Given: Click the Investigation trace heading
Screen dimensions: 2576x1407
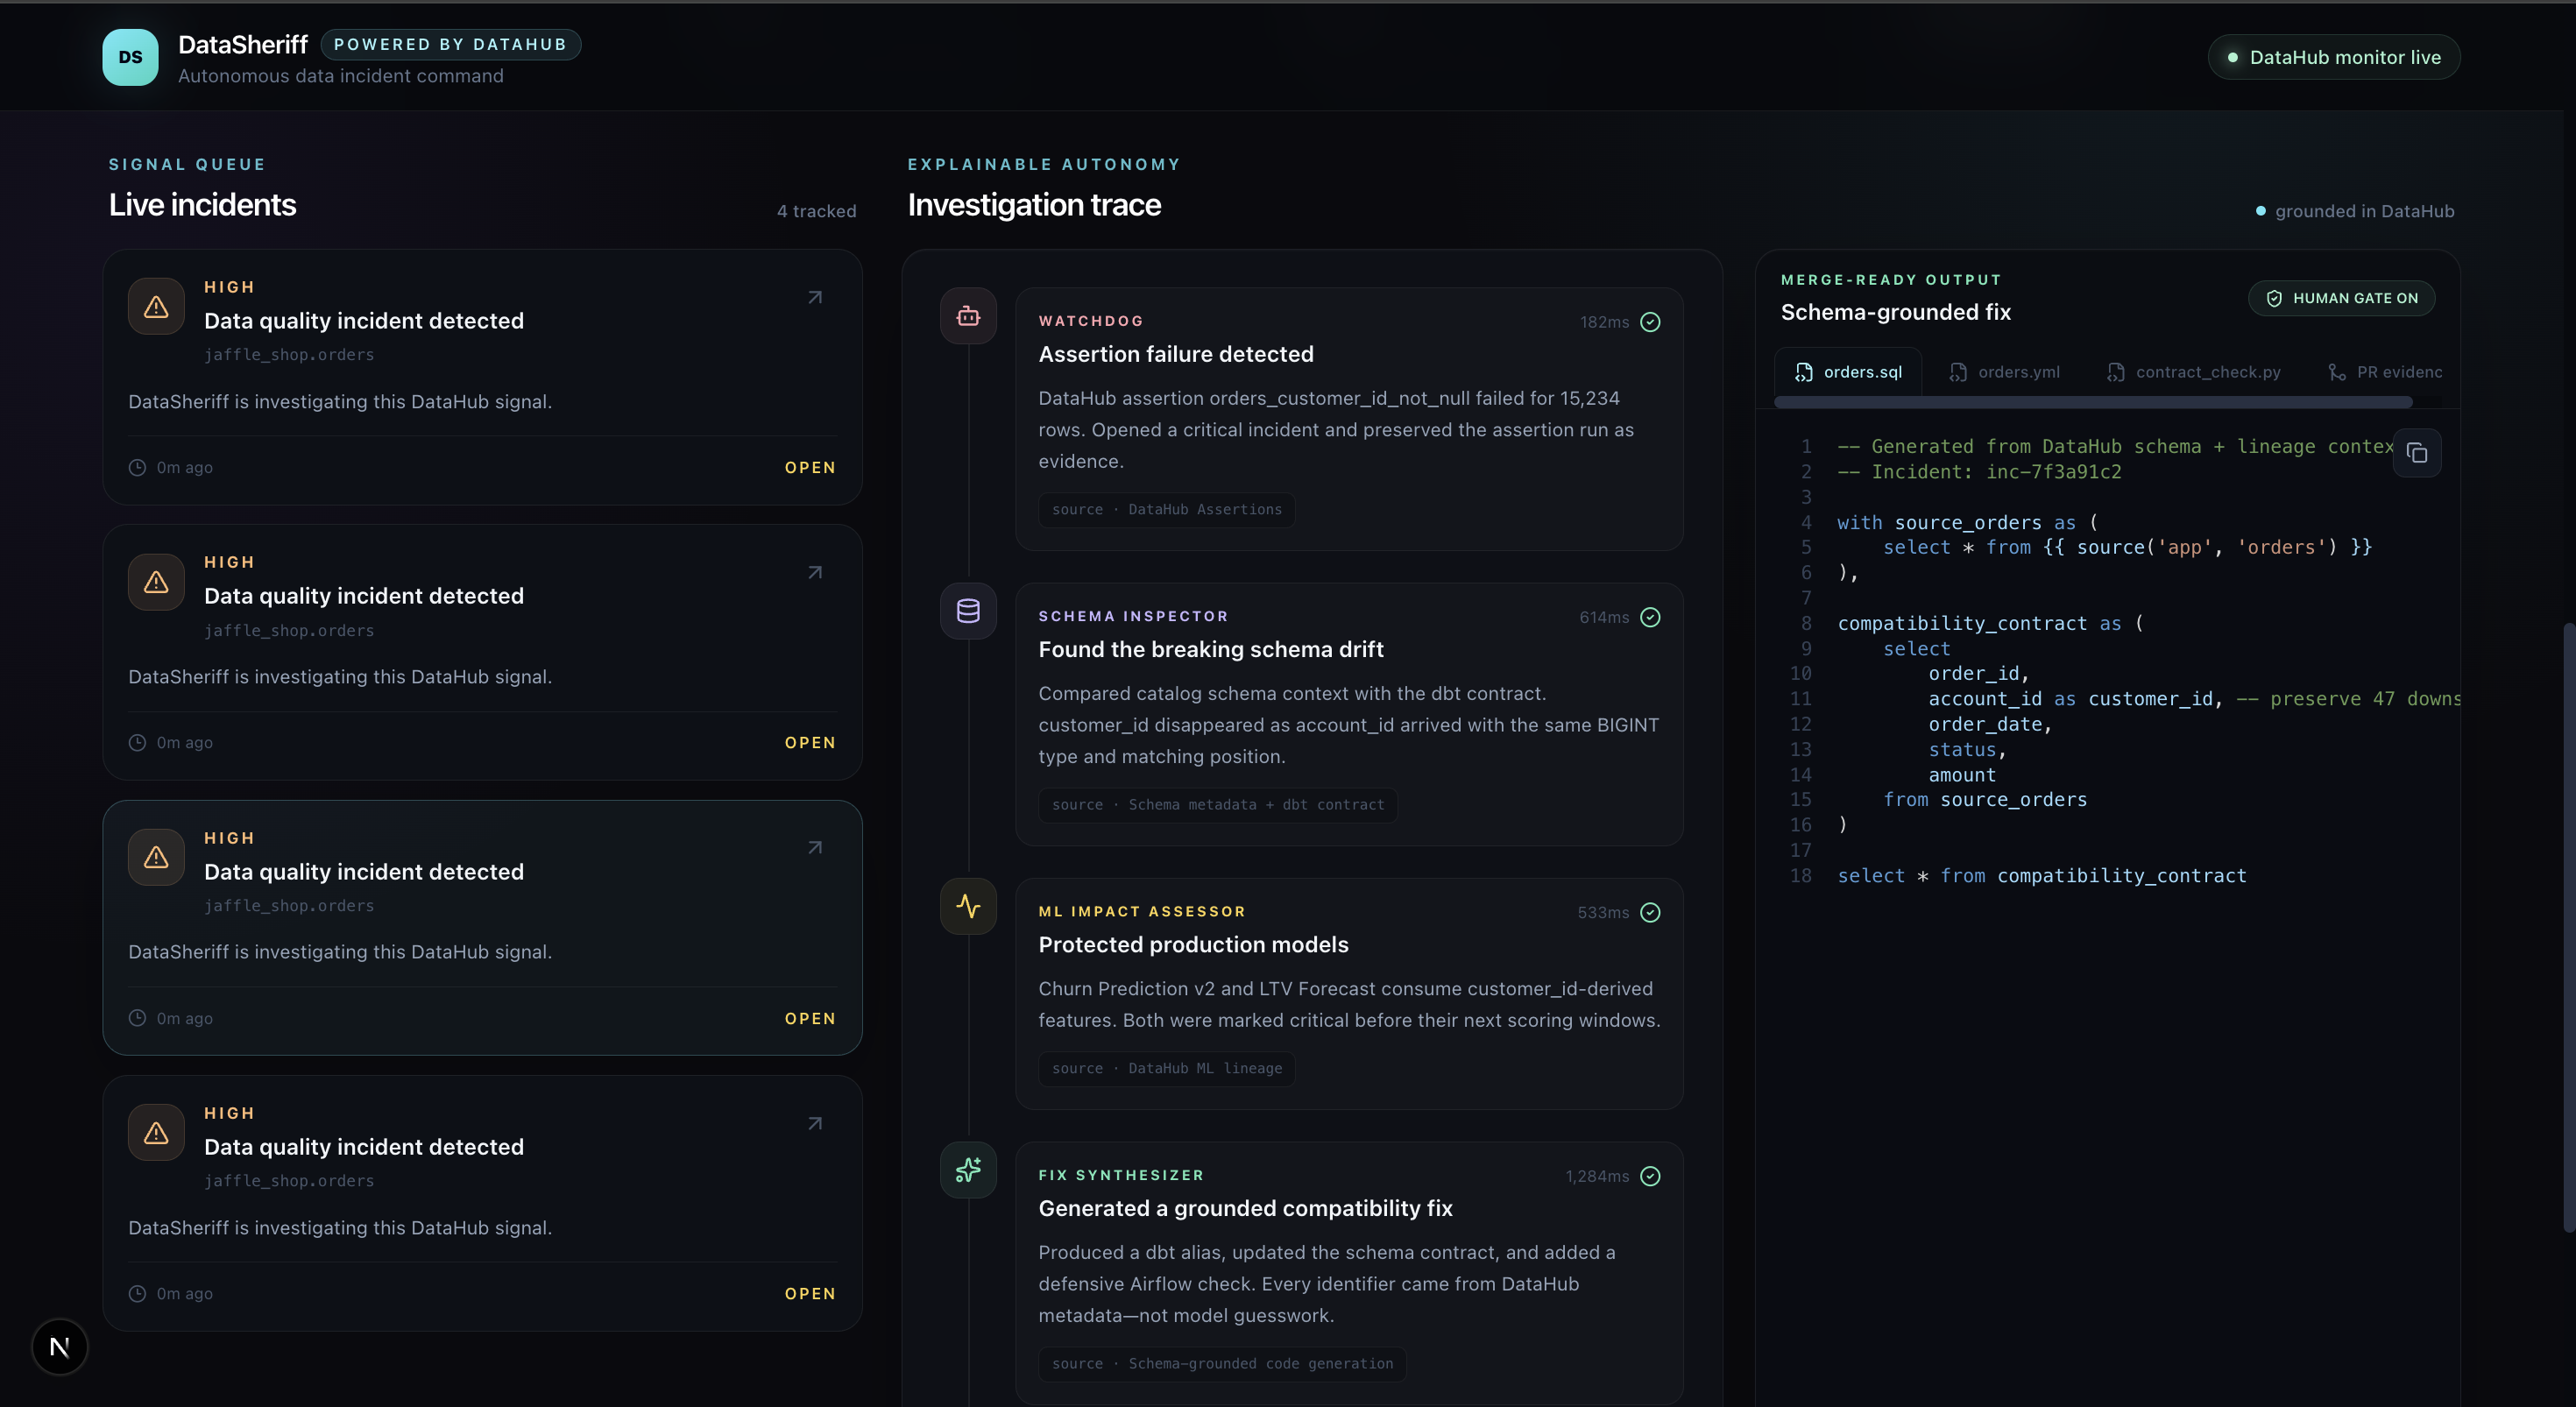Looking at the screenshot, I should (x=1034, y=205).
